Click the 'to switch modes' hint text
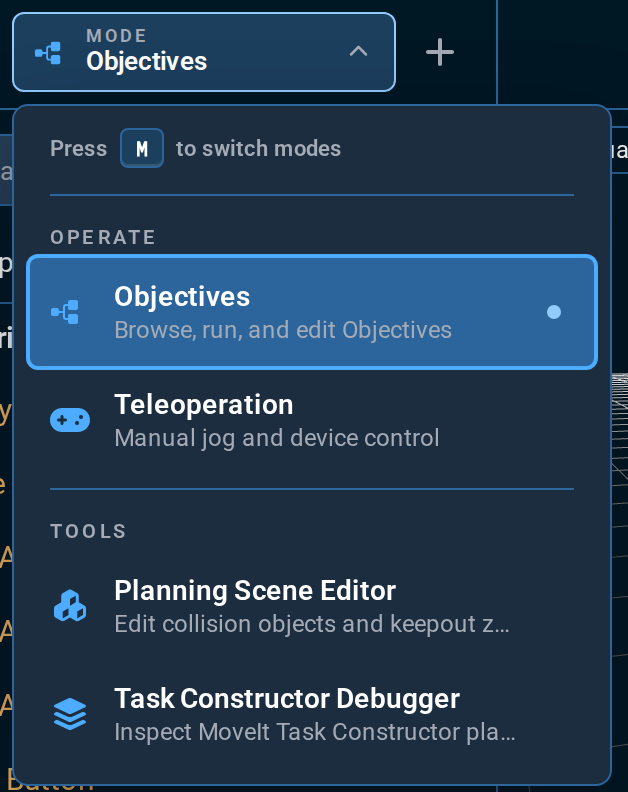Screen dimensions: 628x792 258,148
